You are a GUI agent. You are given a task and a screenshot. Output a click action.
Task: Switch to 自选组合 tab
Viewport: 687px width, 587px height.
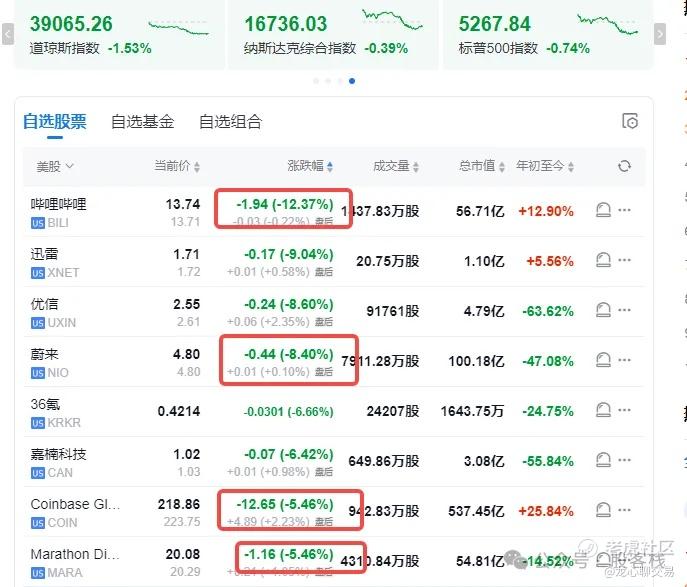(x=230, y=121)
